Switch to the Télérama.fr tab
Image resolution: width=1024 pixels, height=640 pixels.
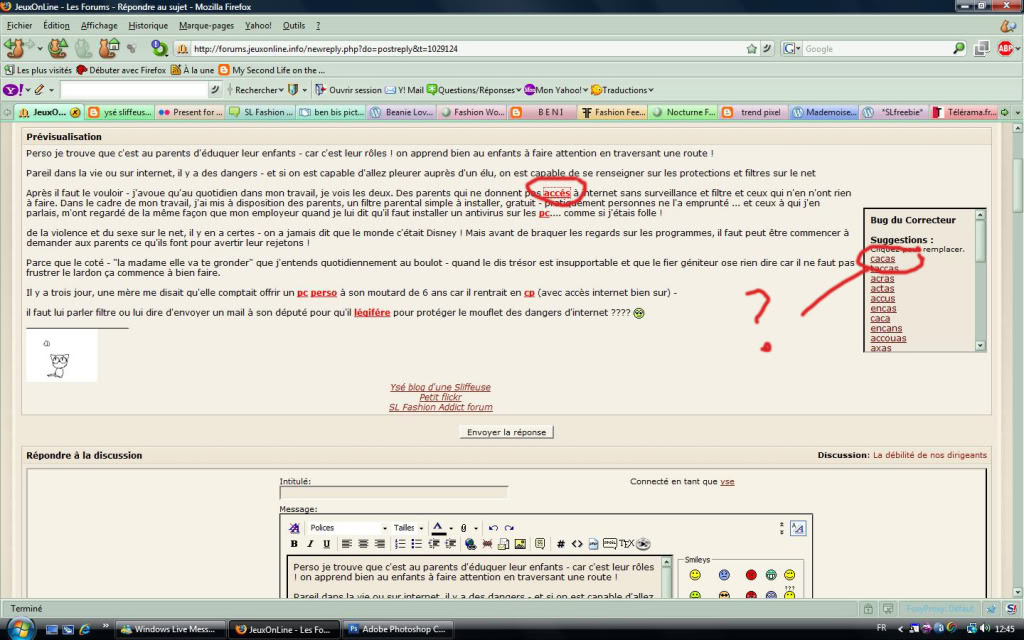[965, 112]
